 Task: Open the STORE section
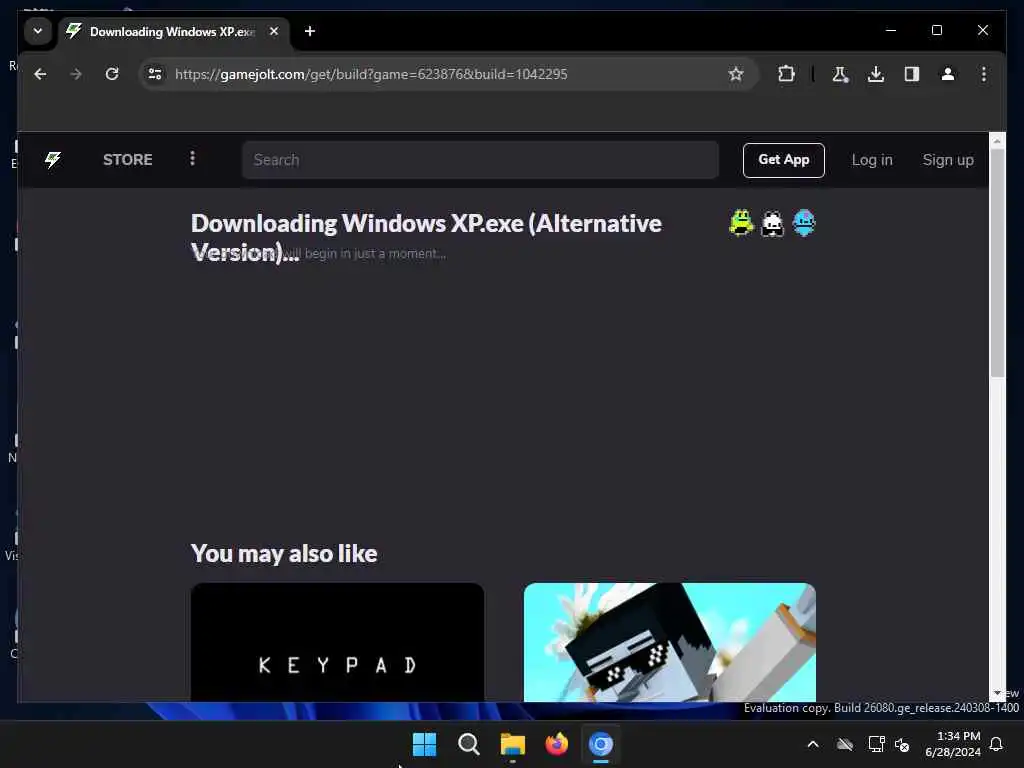[127, 159]
